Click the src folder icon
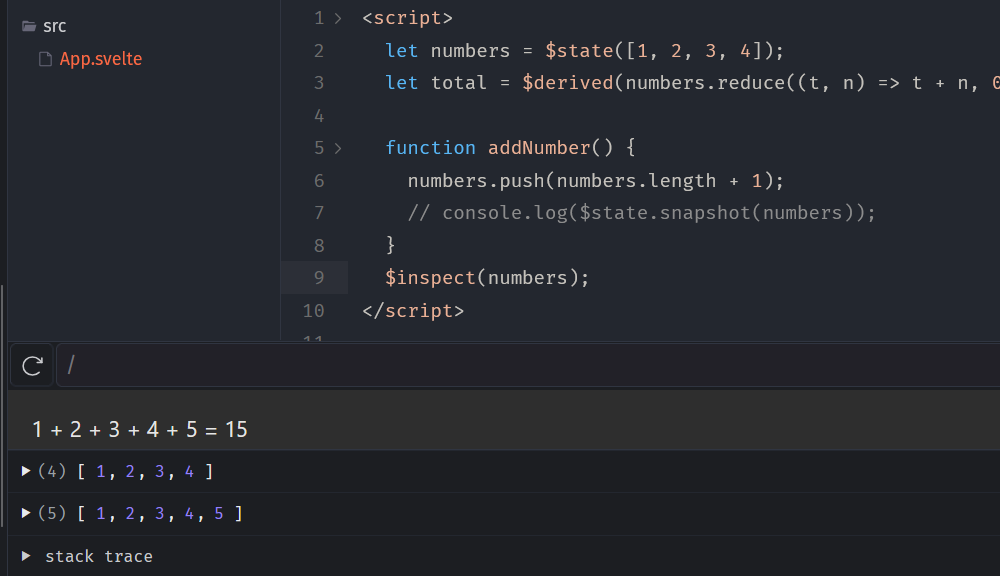Image resolution: width=1000 pixels, height=576 pixels. coord(29,26)
